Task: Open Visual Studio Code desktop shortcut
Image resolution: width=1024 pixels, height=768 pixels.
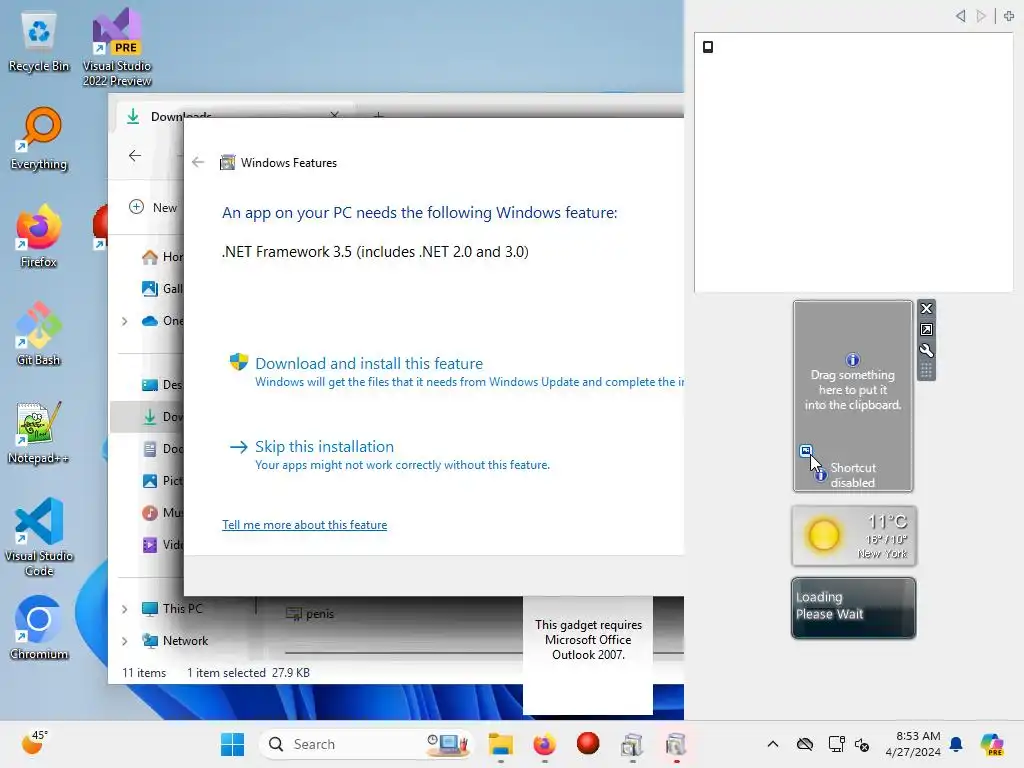Action: point(39,537)
